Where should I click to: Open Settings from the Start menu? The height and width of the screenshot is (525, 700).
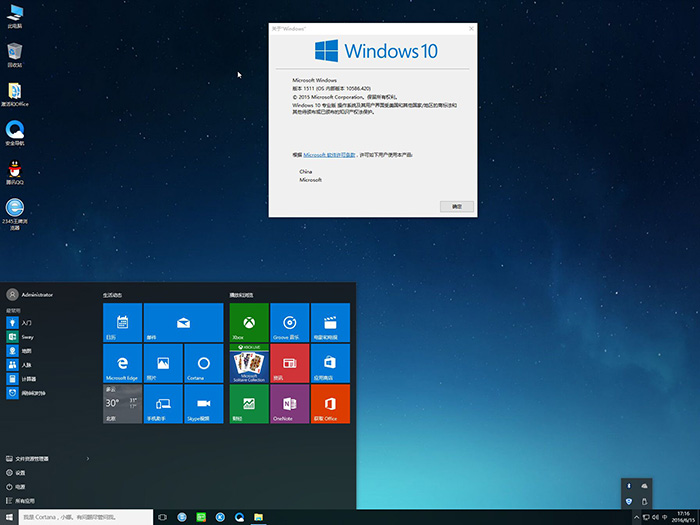tap(20, 472)
